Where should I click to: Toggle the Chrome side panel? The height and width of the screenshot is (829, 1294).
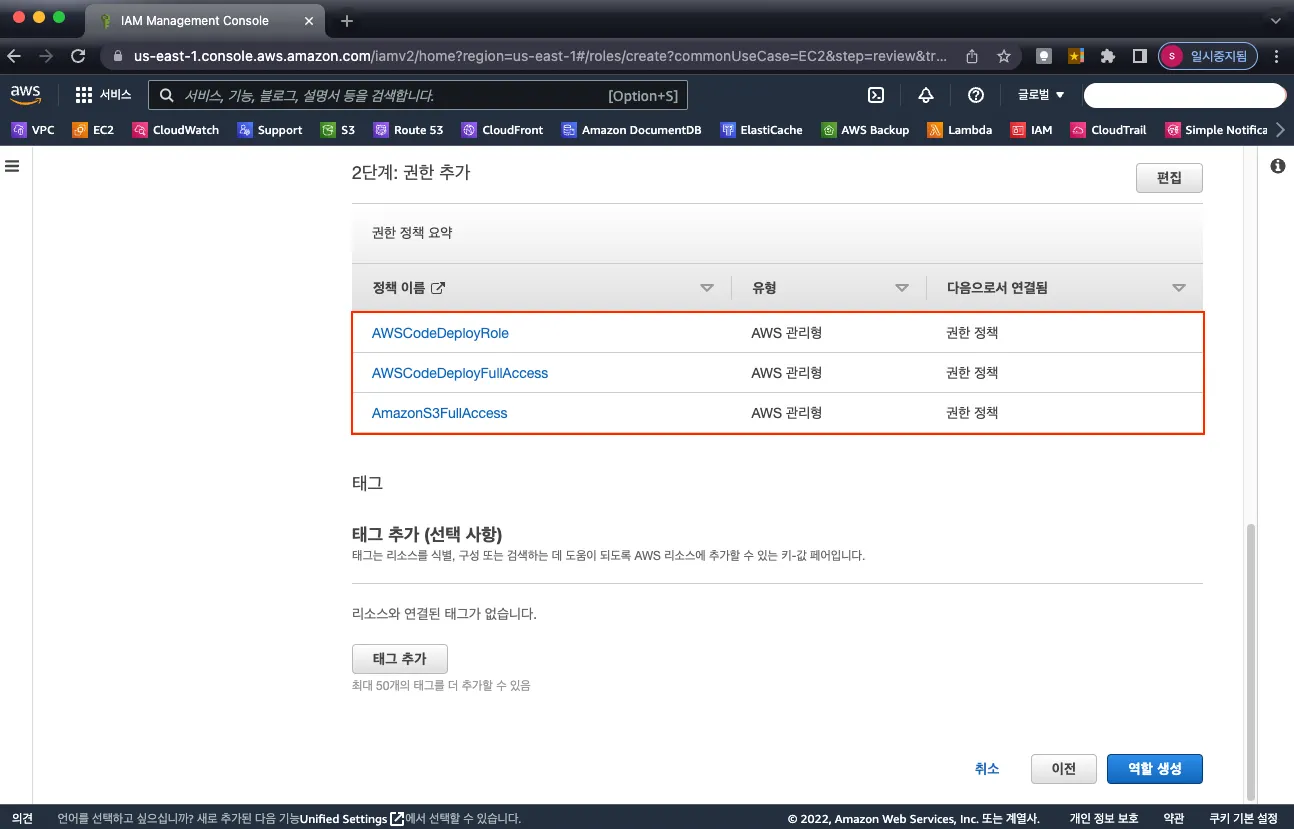pos(1139,56)
